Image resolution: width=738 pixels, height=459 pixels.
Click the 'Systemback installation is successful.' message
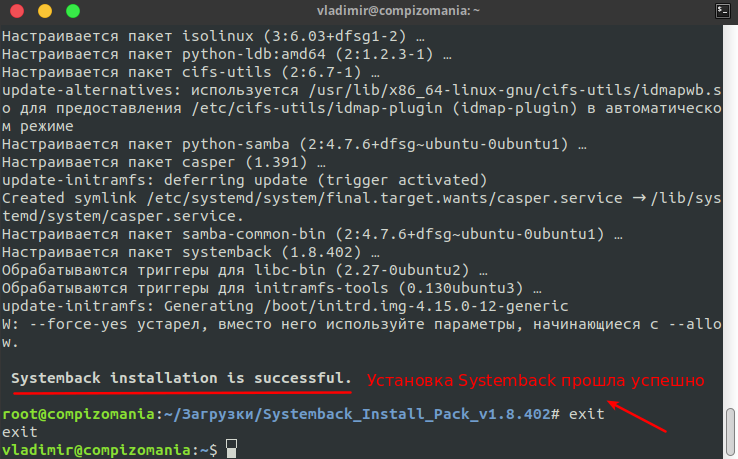[x=181, y=379]
